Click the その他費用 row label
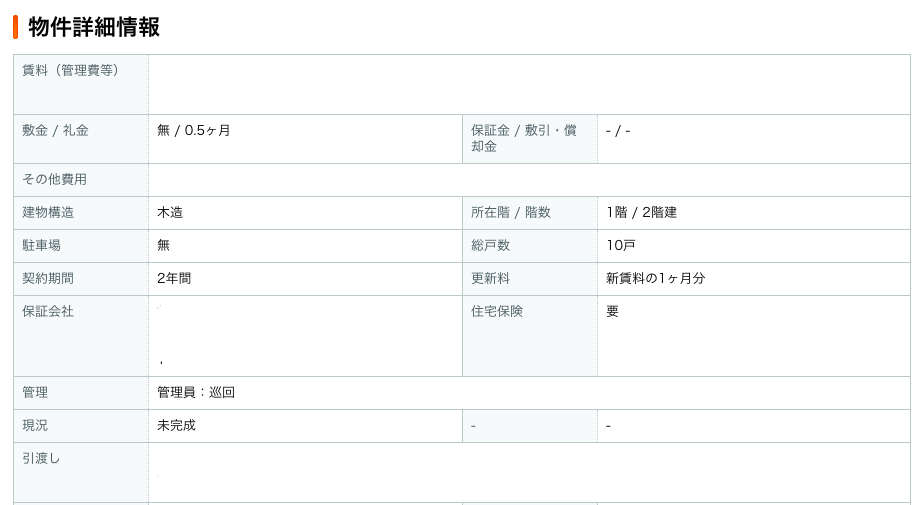Screen dimensions: 922x505 55,179
